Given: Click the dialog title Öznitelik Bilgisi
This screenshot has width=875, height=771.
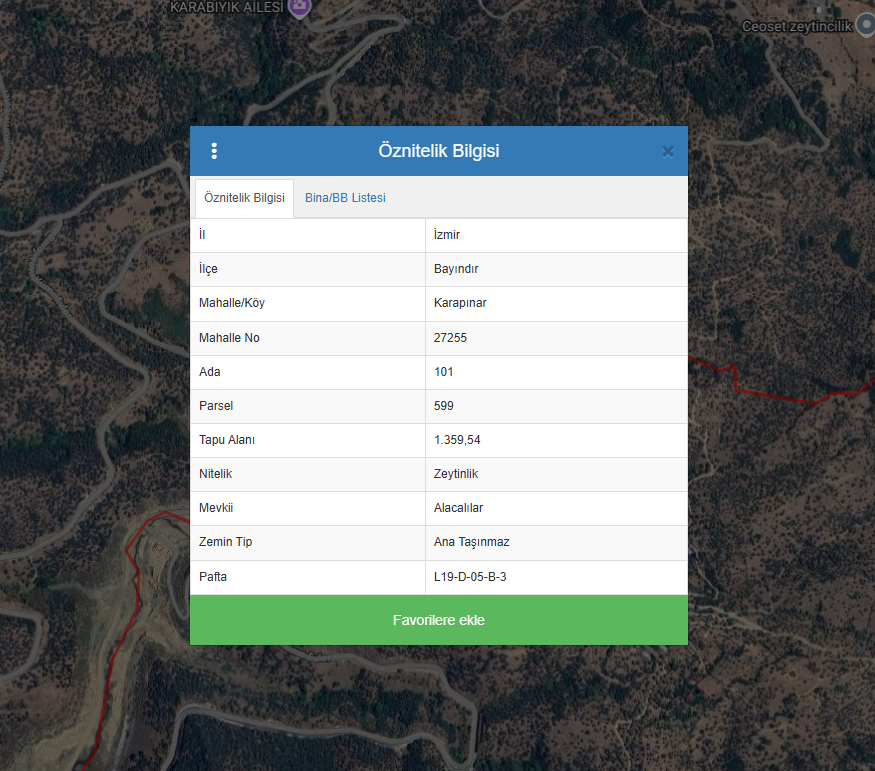Looking at the screenshot, I should (x=438, y=151).
